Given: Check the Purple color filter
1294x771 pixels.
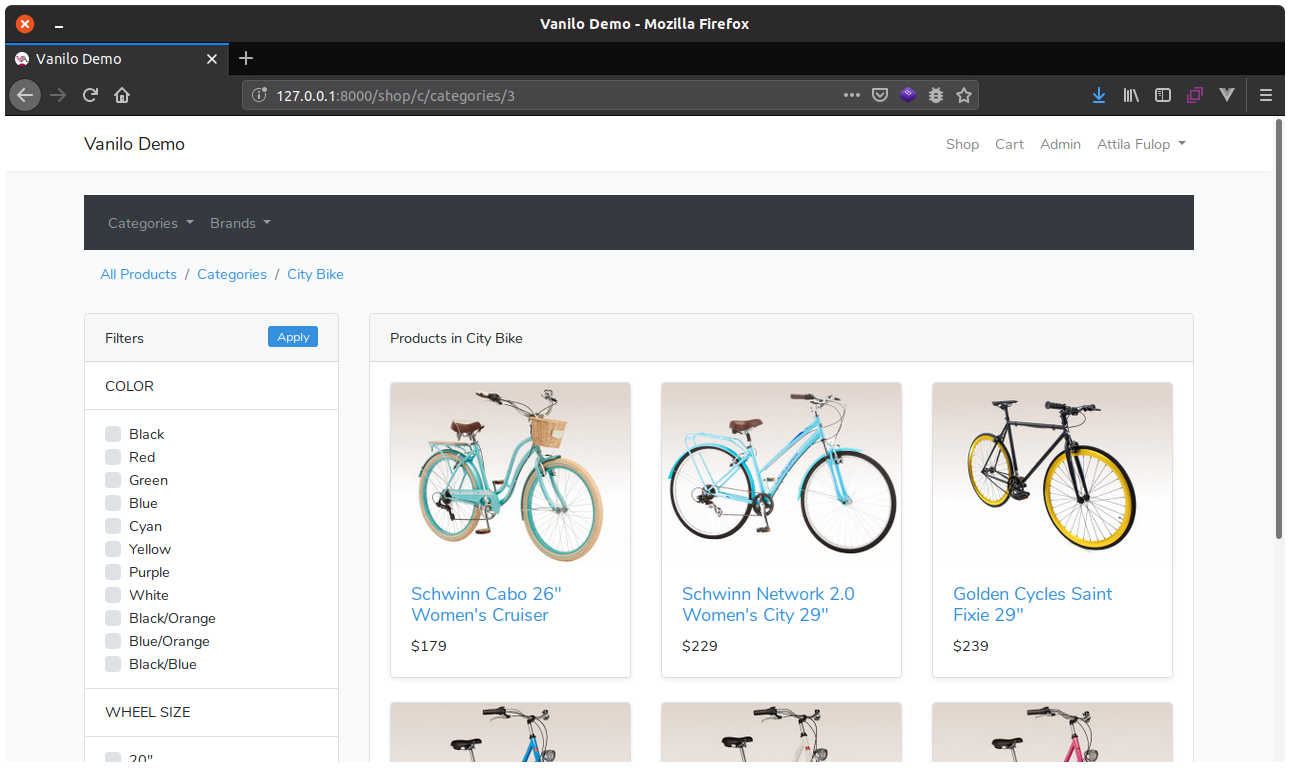Looking at the screenshot, I should coord(113,572).
